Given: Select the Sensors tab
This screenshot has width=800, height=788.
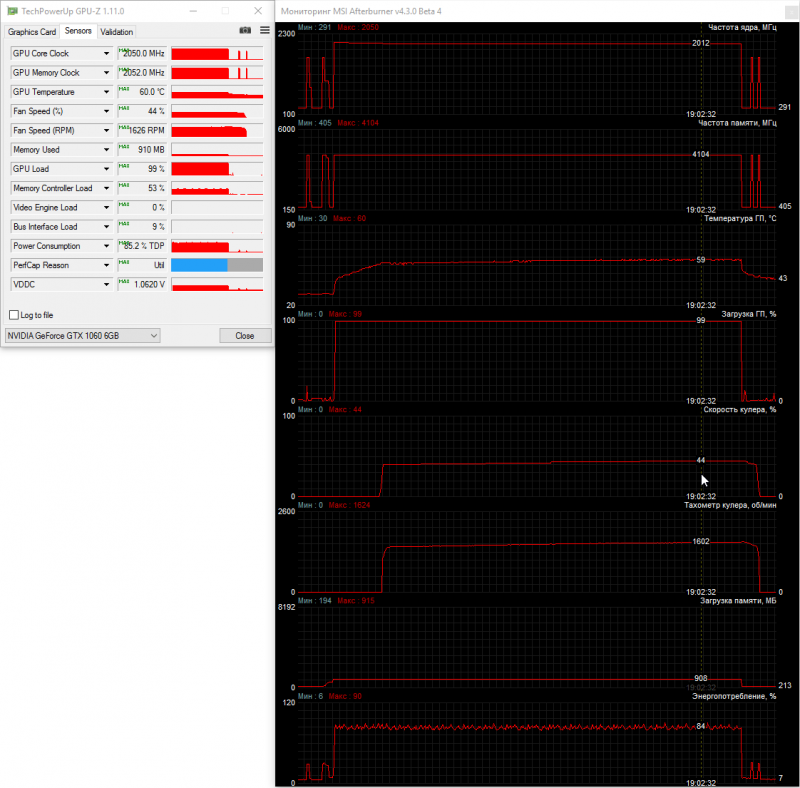Looking at the screenshot, I should pyautogui.click(x=78, y=31).
